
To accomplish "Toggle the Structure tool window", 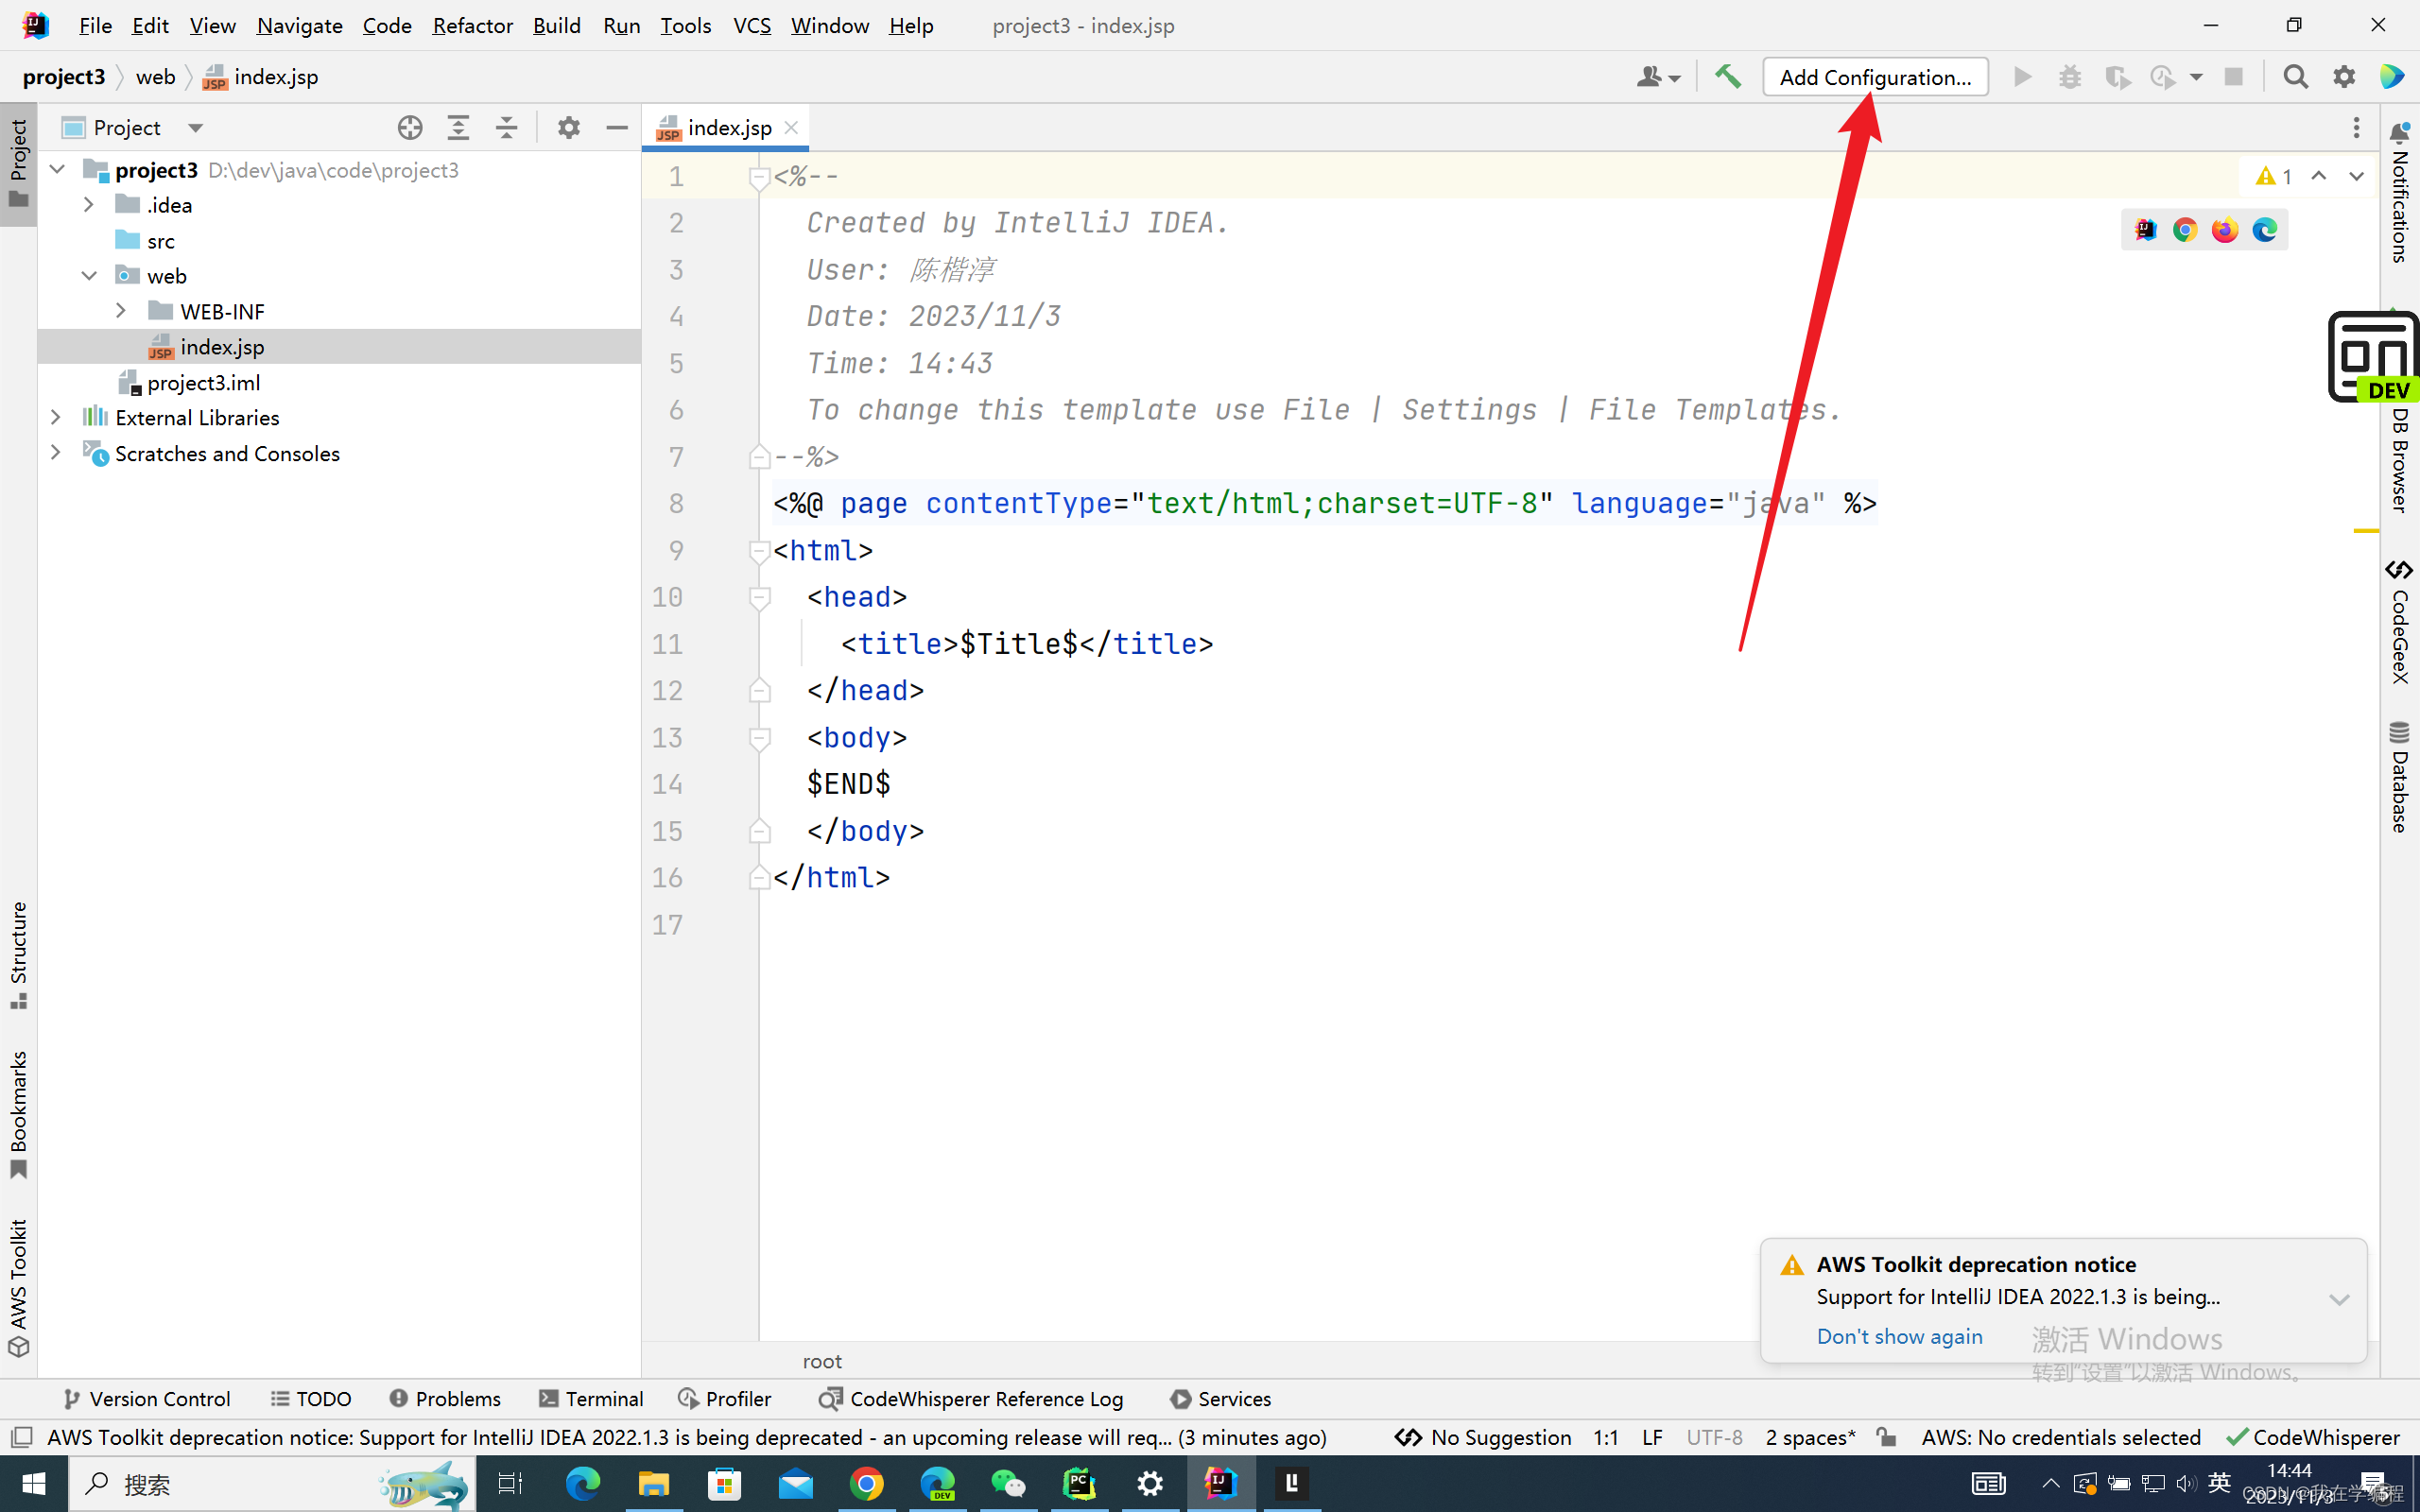I will [x=18, y=955].
